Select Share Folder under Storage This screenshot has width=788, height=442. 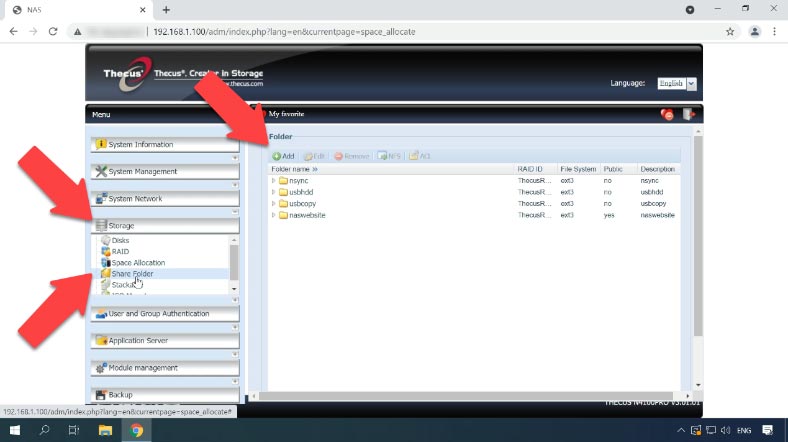point(132,274)
